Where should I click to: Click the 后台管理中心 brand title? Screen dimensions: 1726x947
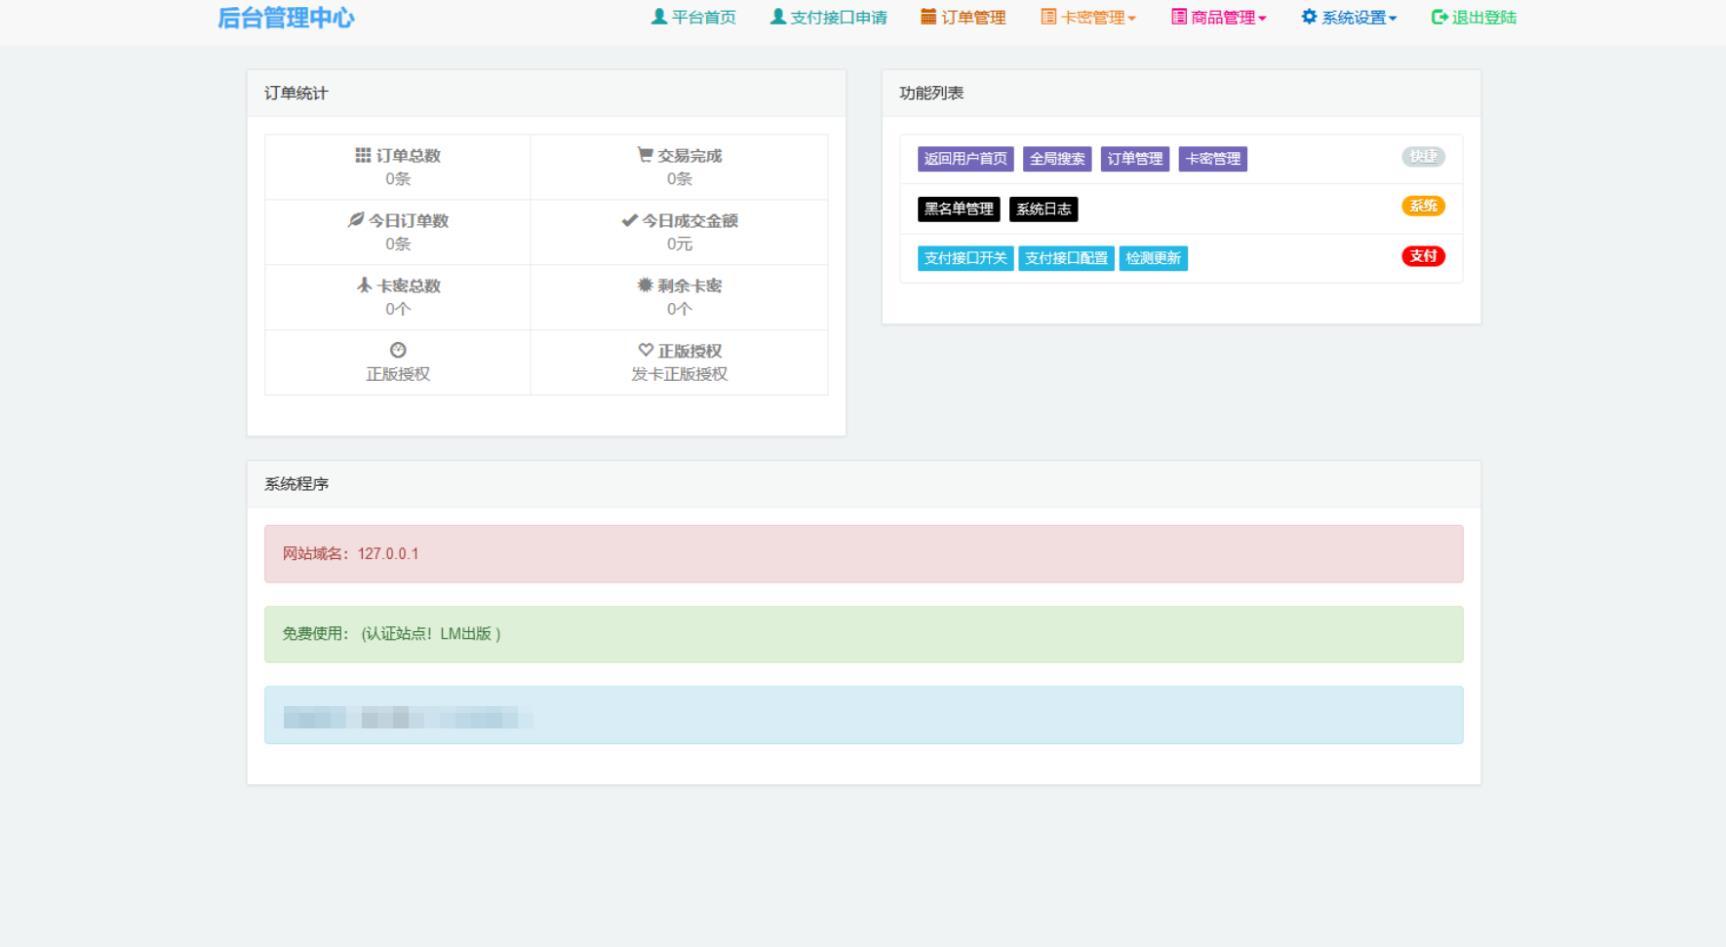tap(286, 18)
